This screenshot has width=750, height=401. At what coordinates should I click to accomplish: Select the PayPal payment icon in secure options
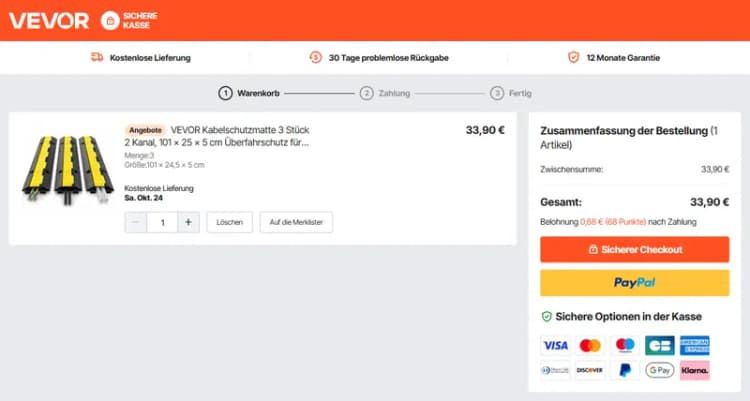625,370
